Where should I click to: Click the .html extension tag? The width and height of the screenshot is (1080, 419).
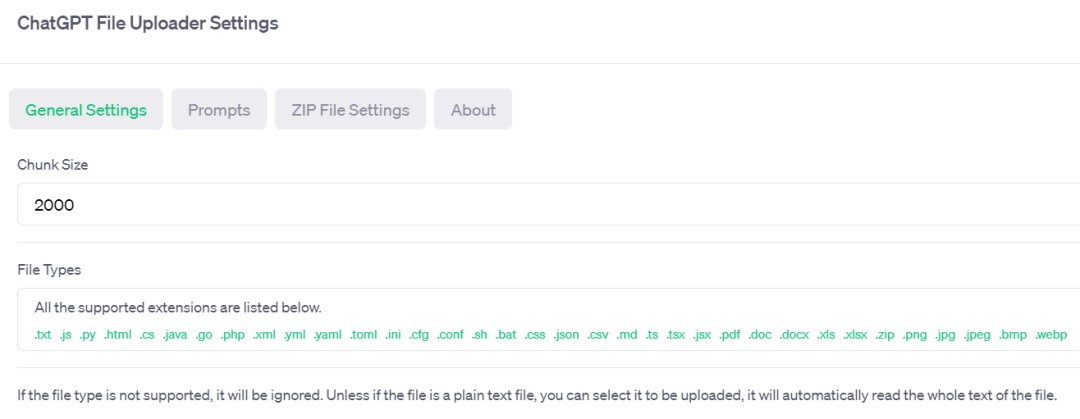(117, 335)
